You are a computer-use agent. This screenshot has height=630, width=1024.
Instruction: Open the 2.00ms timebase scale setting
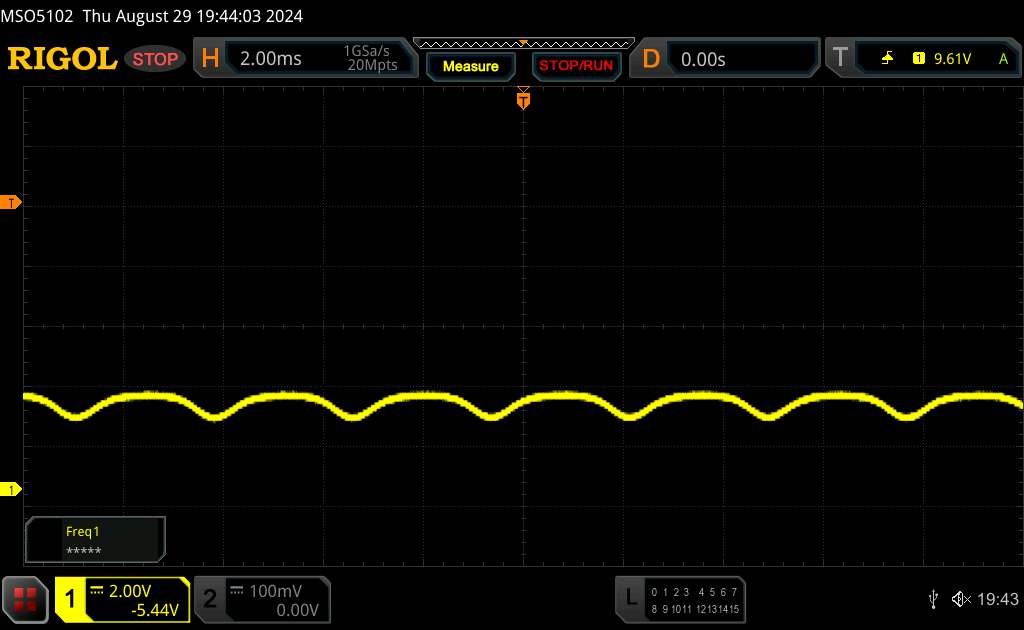point(270,59)
